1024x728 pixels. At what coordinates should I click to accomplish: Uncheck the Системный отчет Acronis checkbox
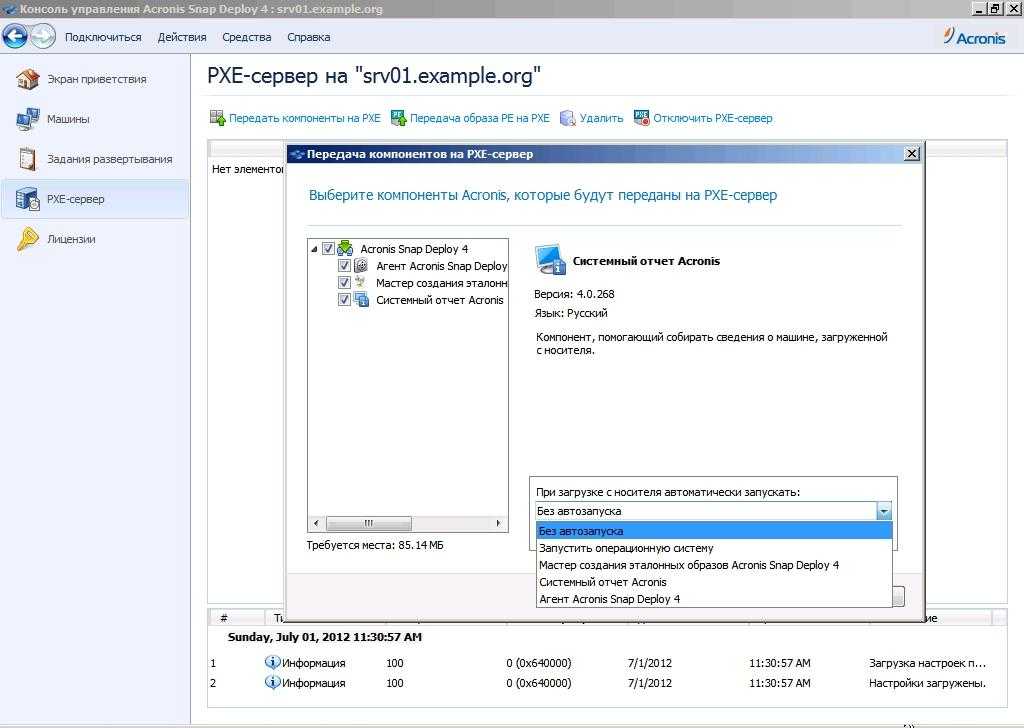pyautogui.click(x=344, y=300)
